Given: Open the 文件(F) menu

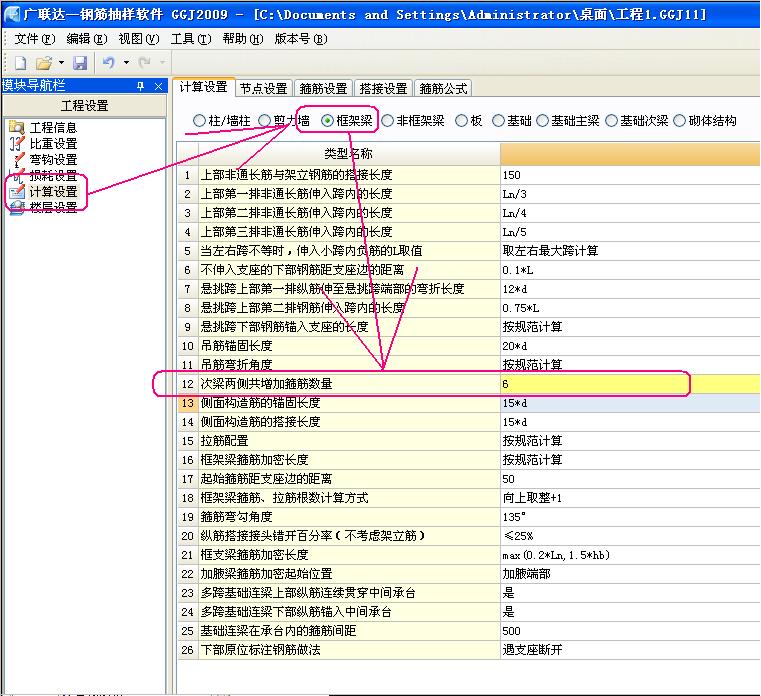Looking at the screenshot, I should 34,38.
